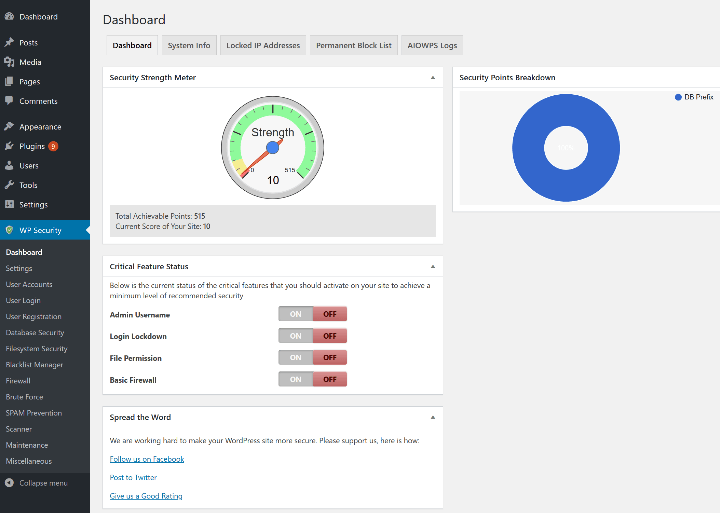Click the DB Prefix blue legend swatch
Viewport: 720px width, 513px height.
click(x=678, y=97)
